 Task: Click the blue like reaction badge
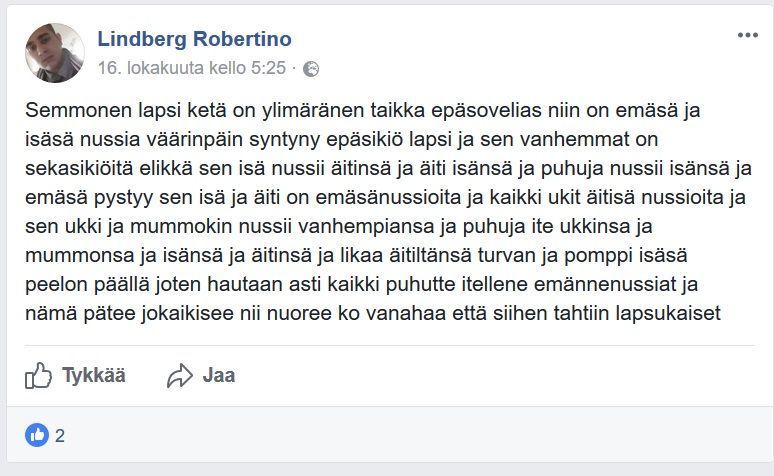coord(37,435)
